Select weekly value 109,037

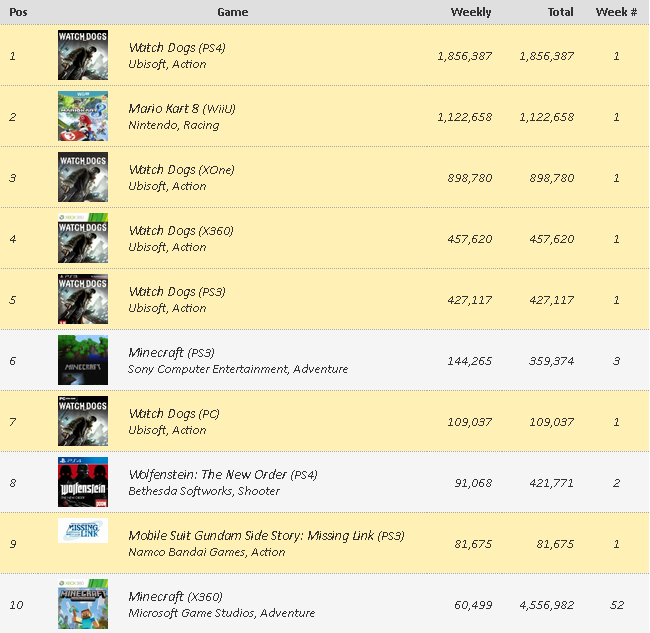click(x=470, y=422)
